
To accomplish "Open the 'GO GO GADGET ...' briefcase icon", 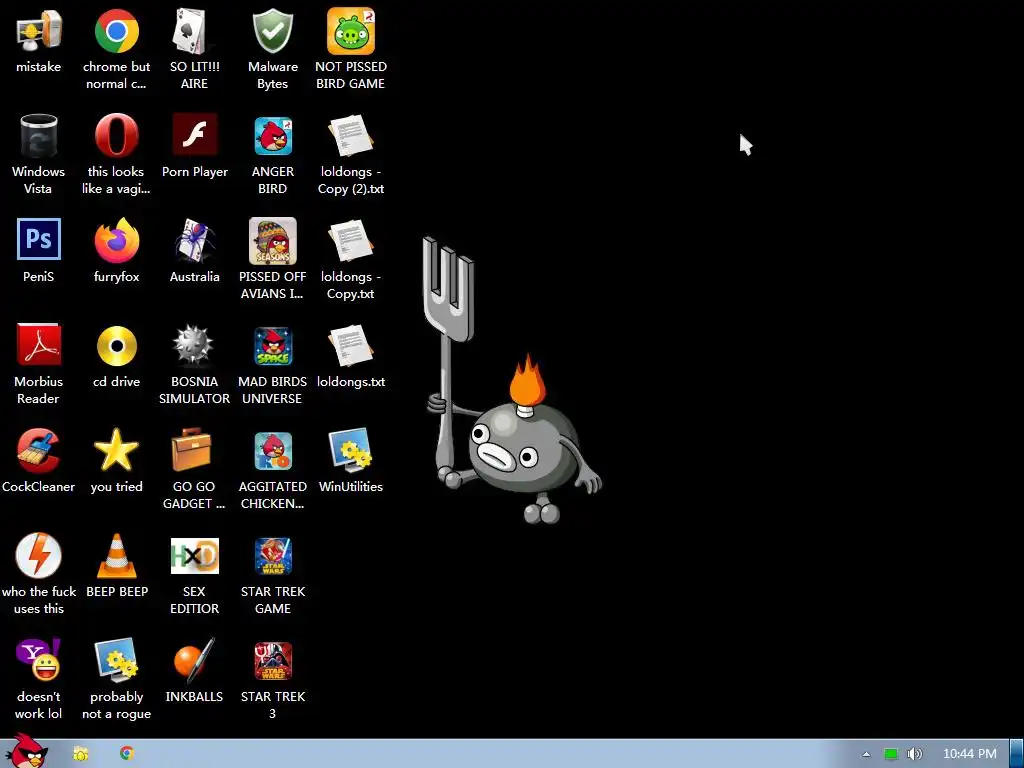I will tap(191, 449).
